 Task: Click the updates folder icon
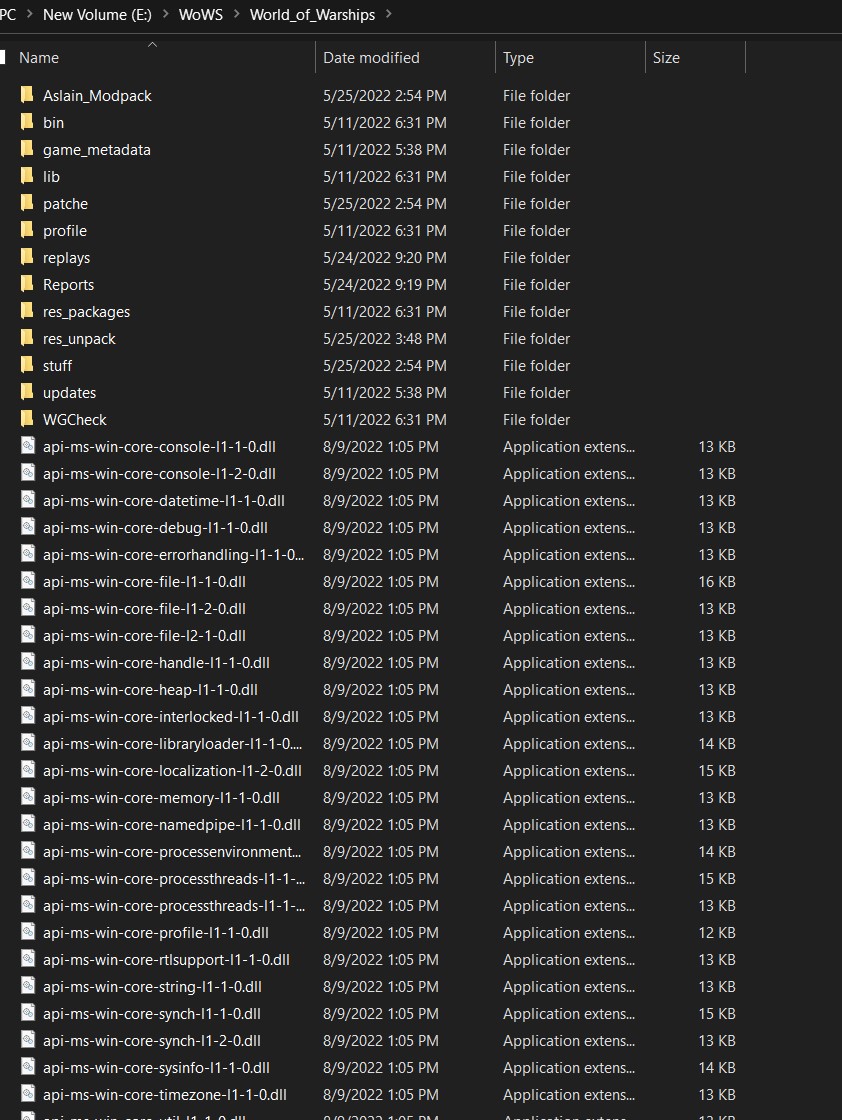27,392
